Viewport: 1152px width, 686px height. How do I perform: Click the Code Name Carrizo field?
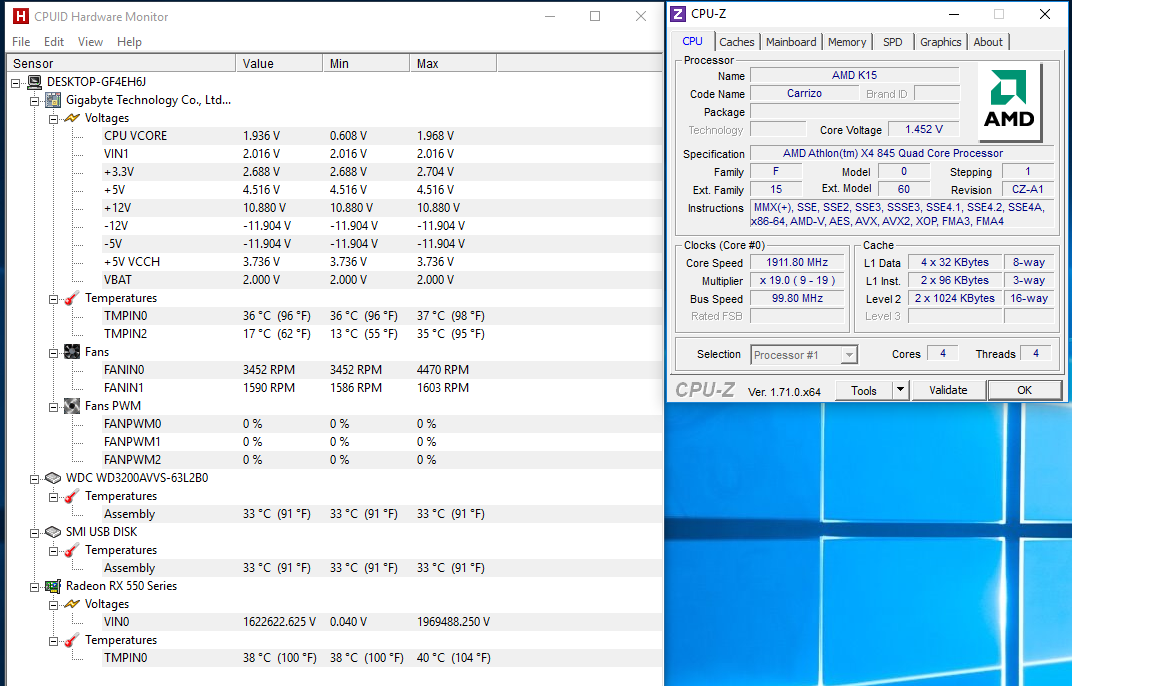(x=804, y=93)
